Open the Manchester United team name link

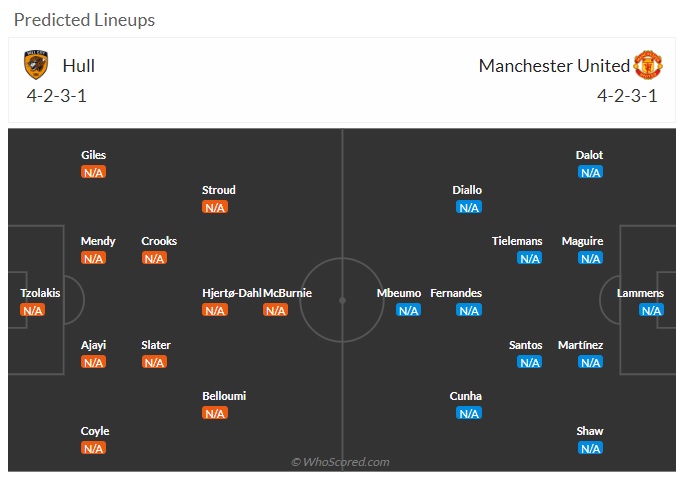(554, 66)
